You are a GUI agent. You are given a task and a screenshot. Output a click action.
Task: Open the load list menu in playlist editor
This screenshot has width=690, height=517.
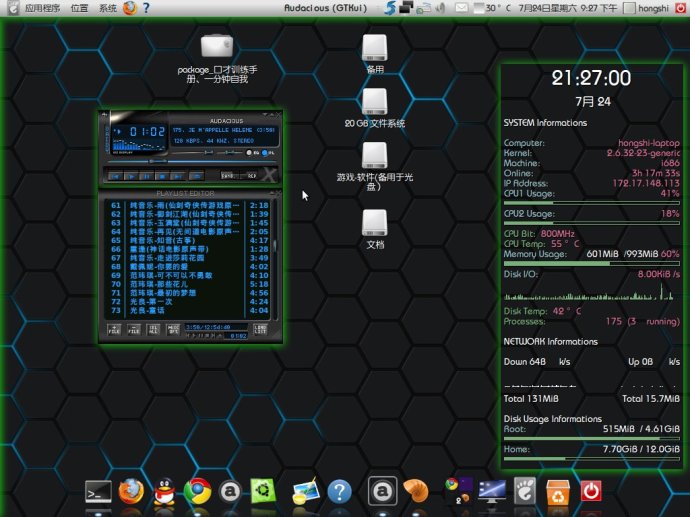pyautogui.click(x=260, y=329)
